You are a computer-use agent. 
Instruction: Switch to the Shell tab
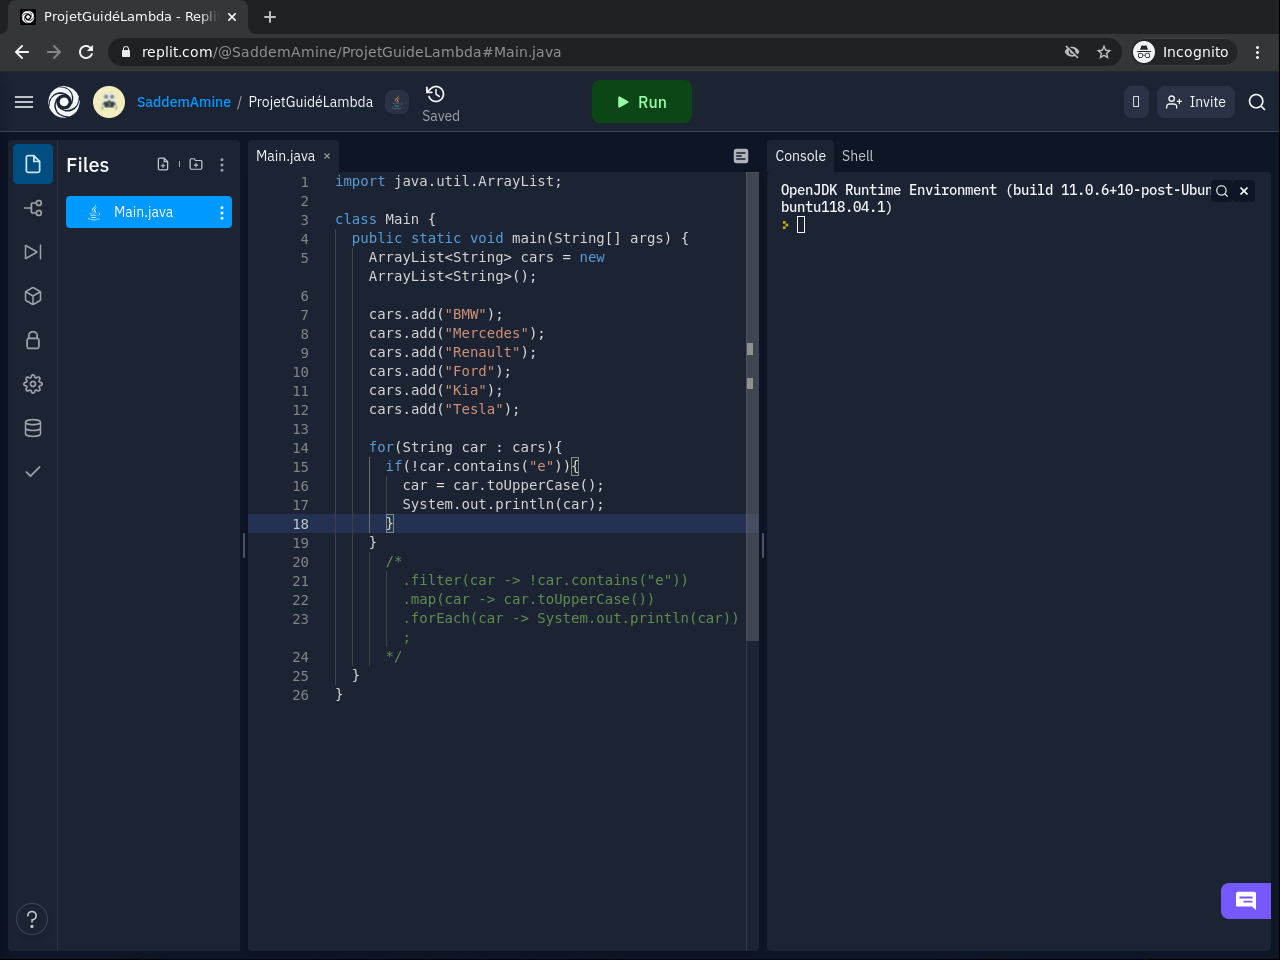point(857,156)
